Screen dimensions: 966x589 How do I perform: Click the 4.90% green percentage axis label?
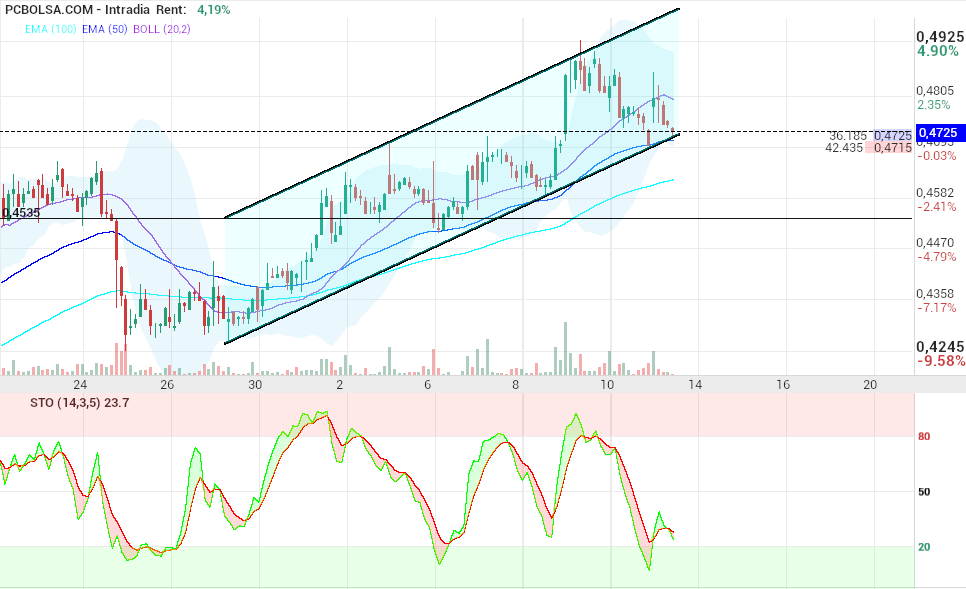coord(938,52)
